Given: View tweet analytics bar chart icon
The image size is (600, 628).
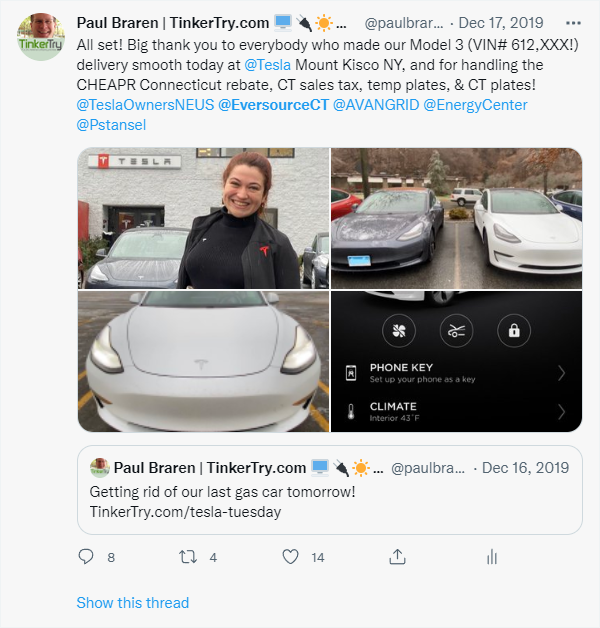Looking at the screenshot, I should 492,557.
